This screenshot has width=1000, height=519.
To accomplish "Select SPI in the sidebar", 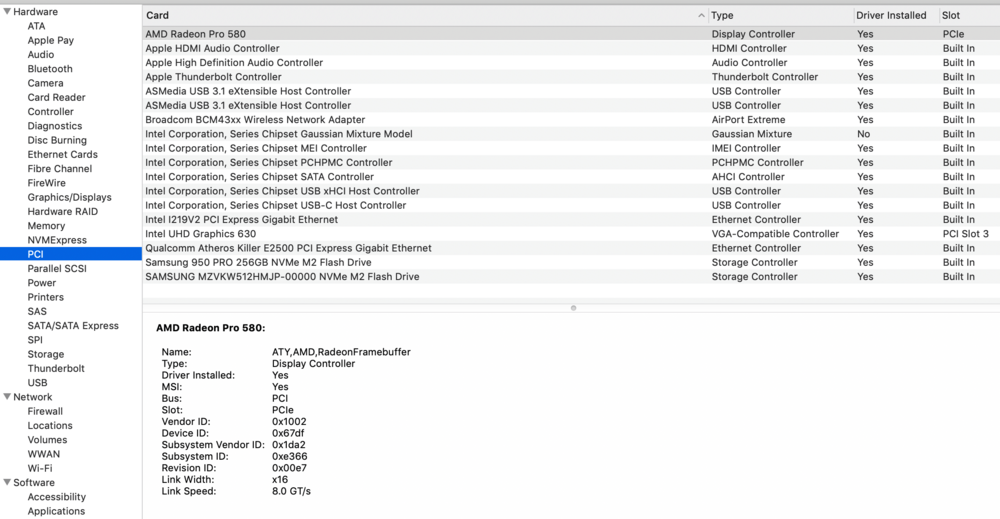I will [x=35, y=340].
